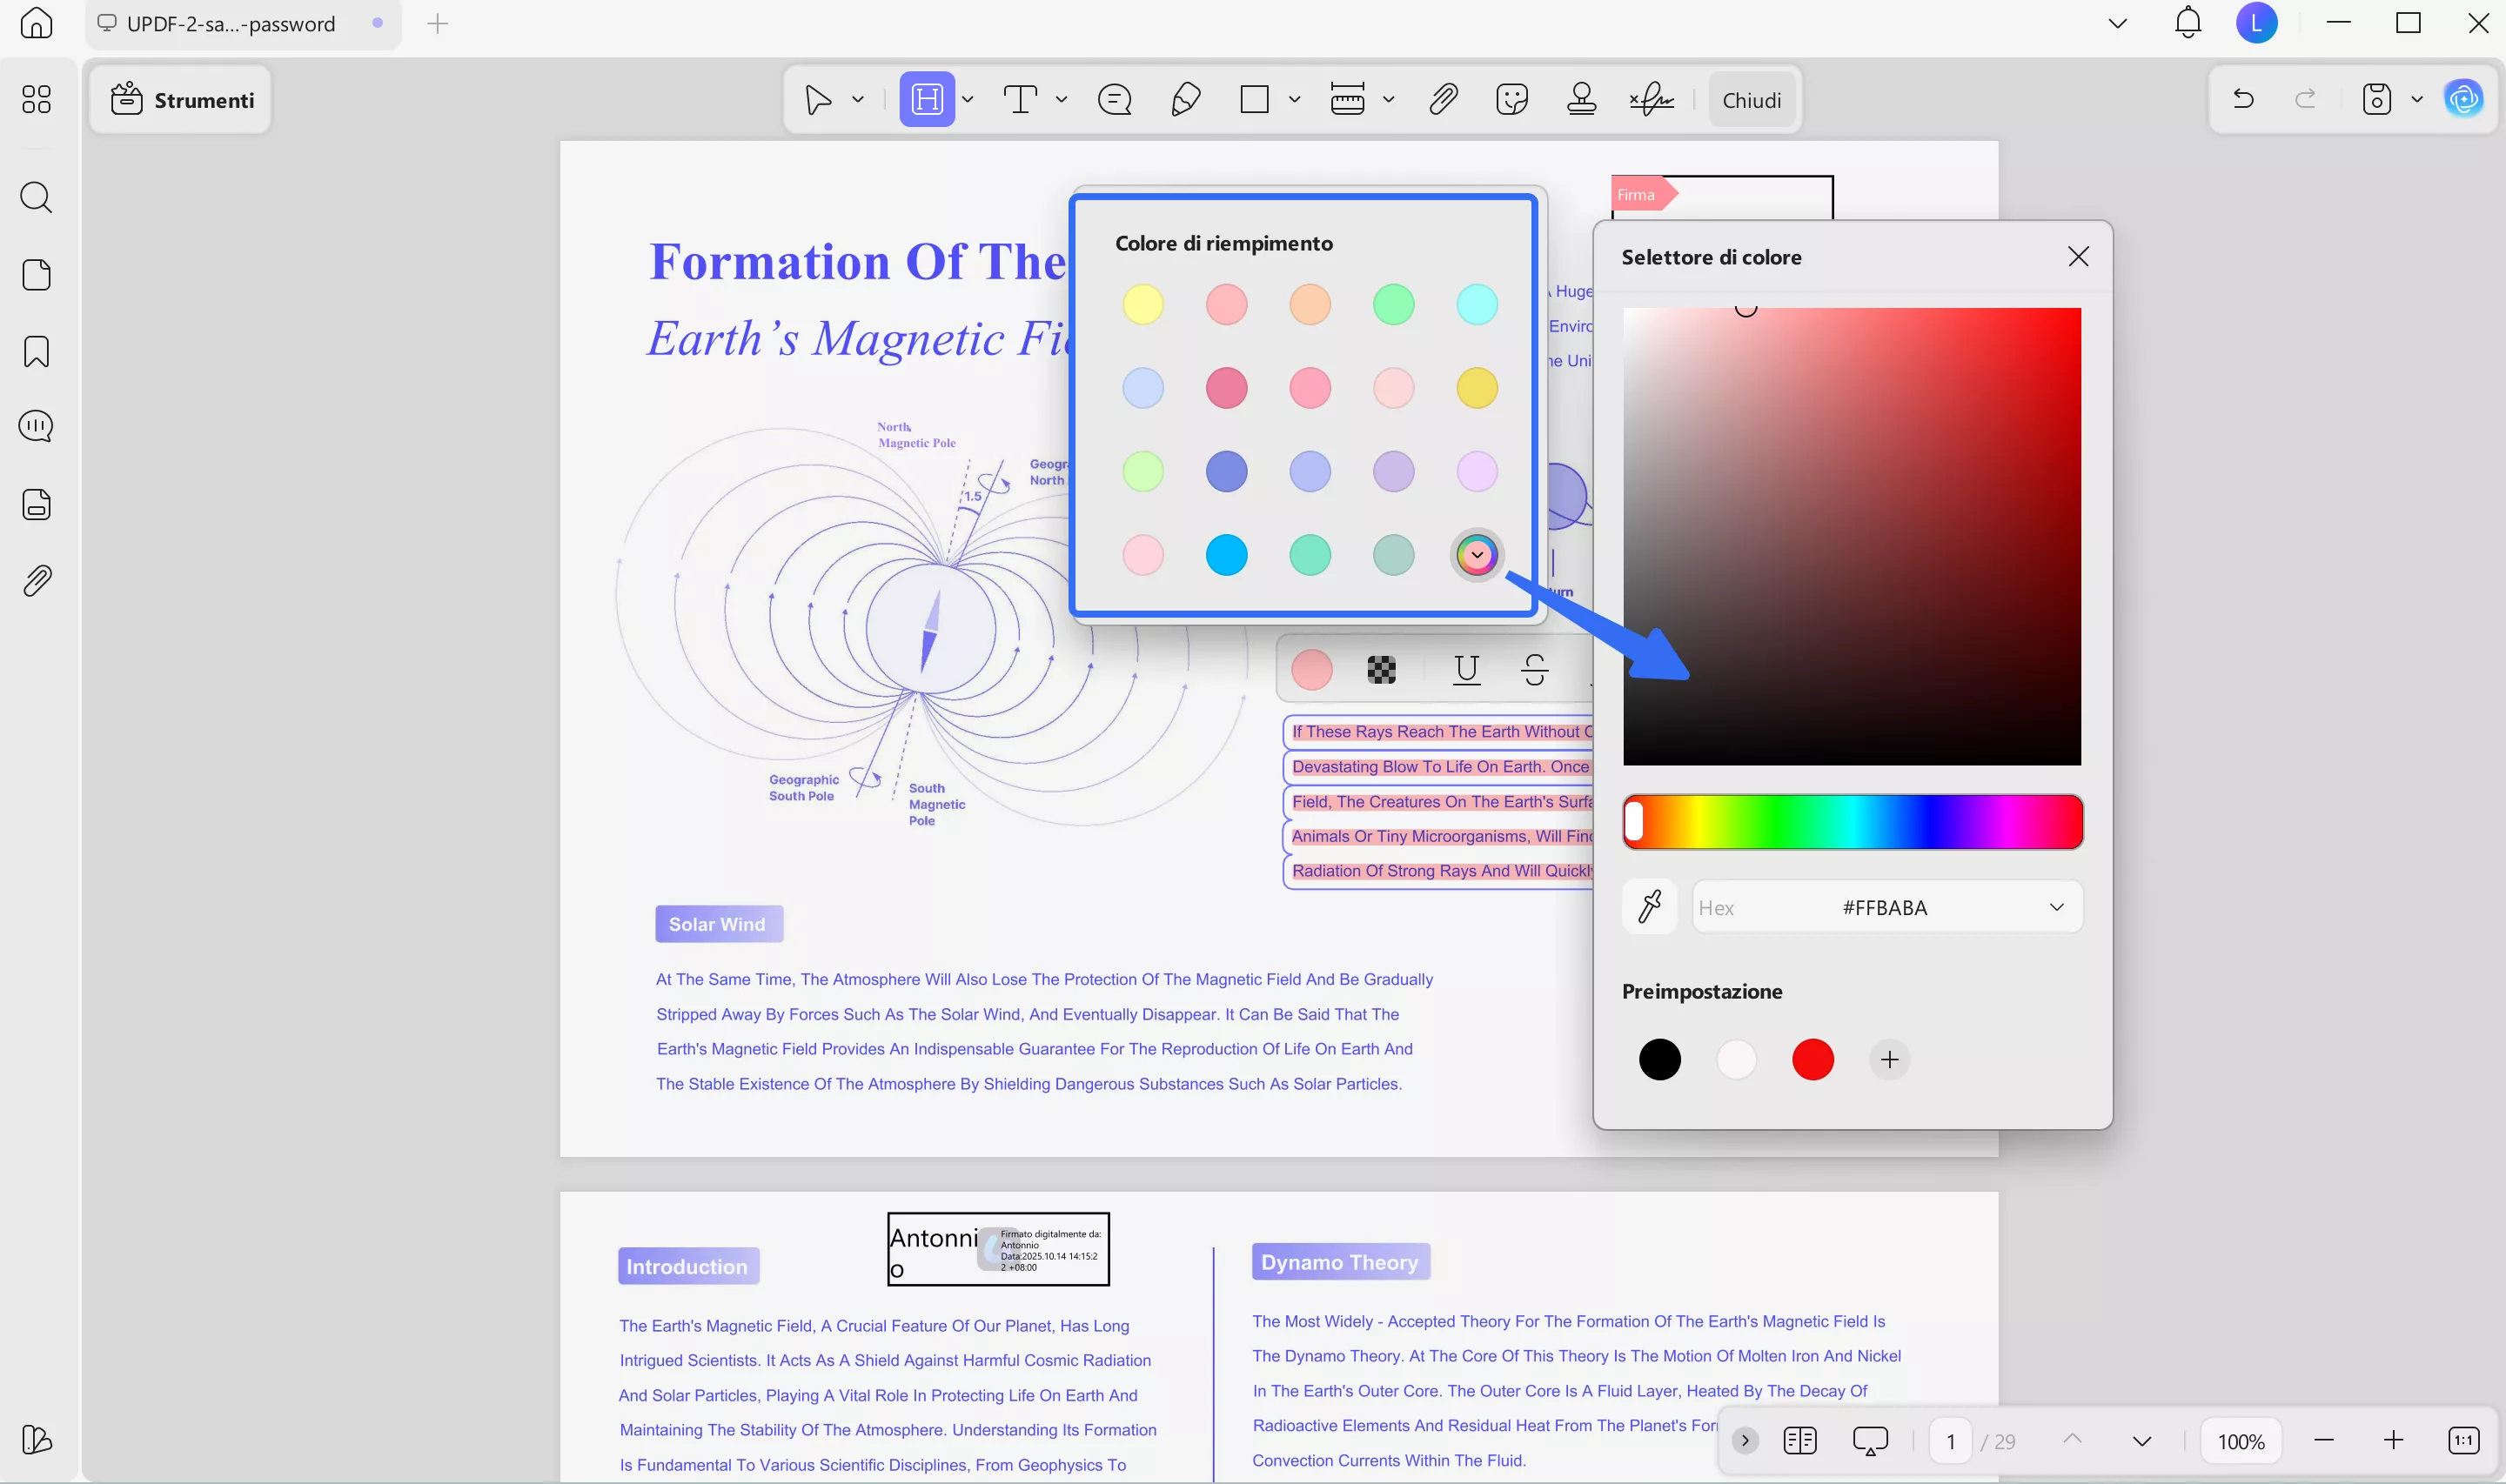Click the Chiudi button
The width and height of the screenshot is (2506, 1484).
pos(1751,99)
